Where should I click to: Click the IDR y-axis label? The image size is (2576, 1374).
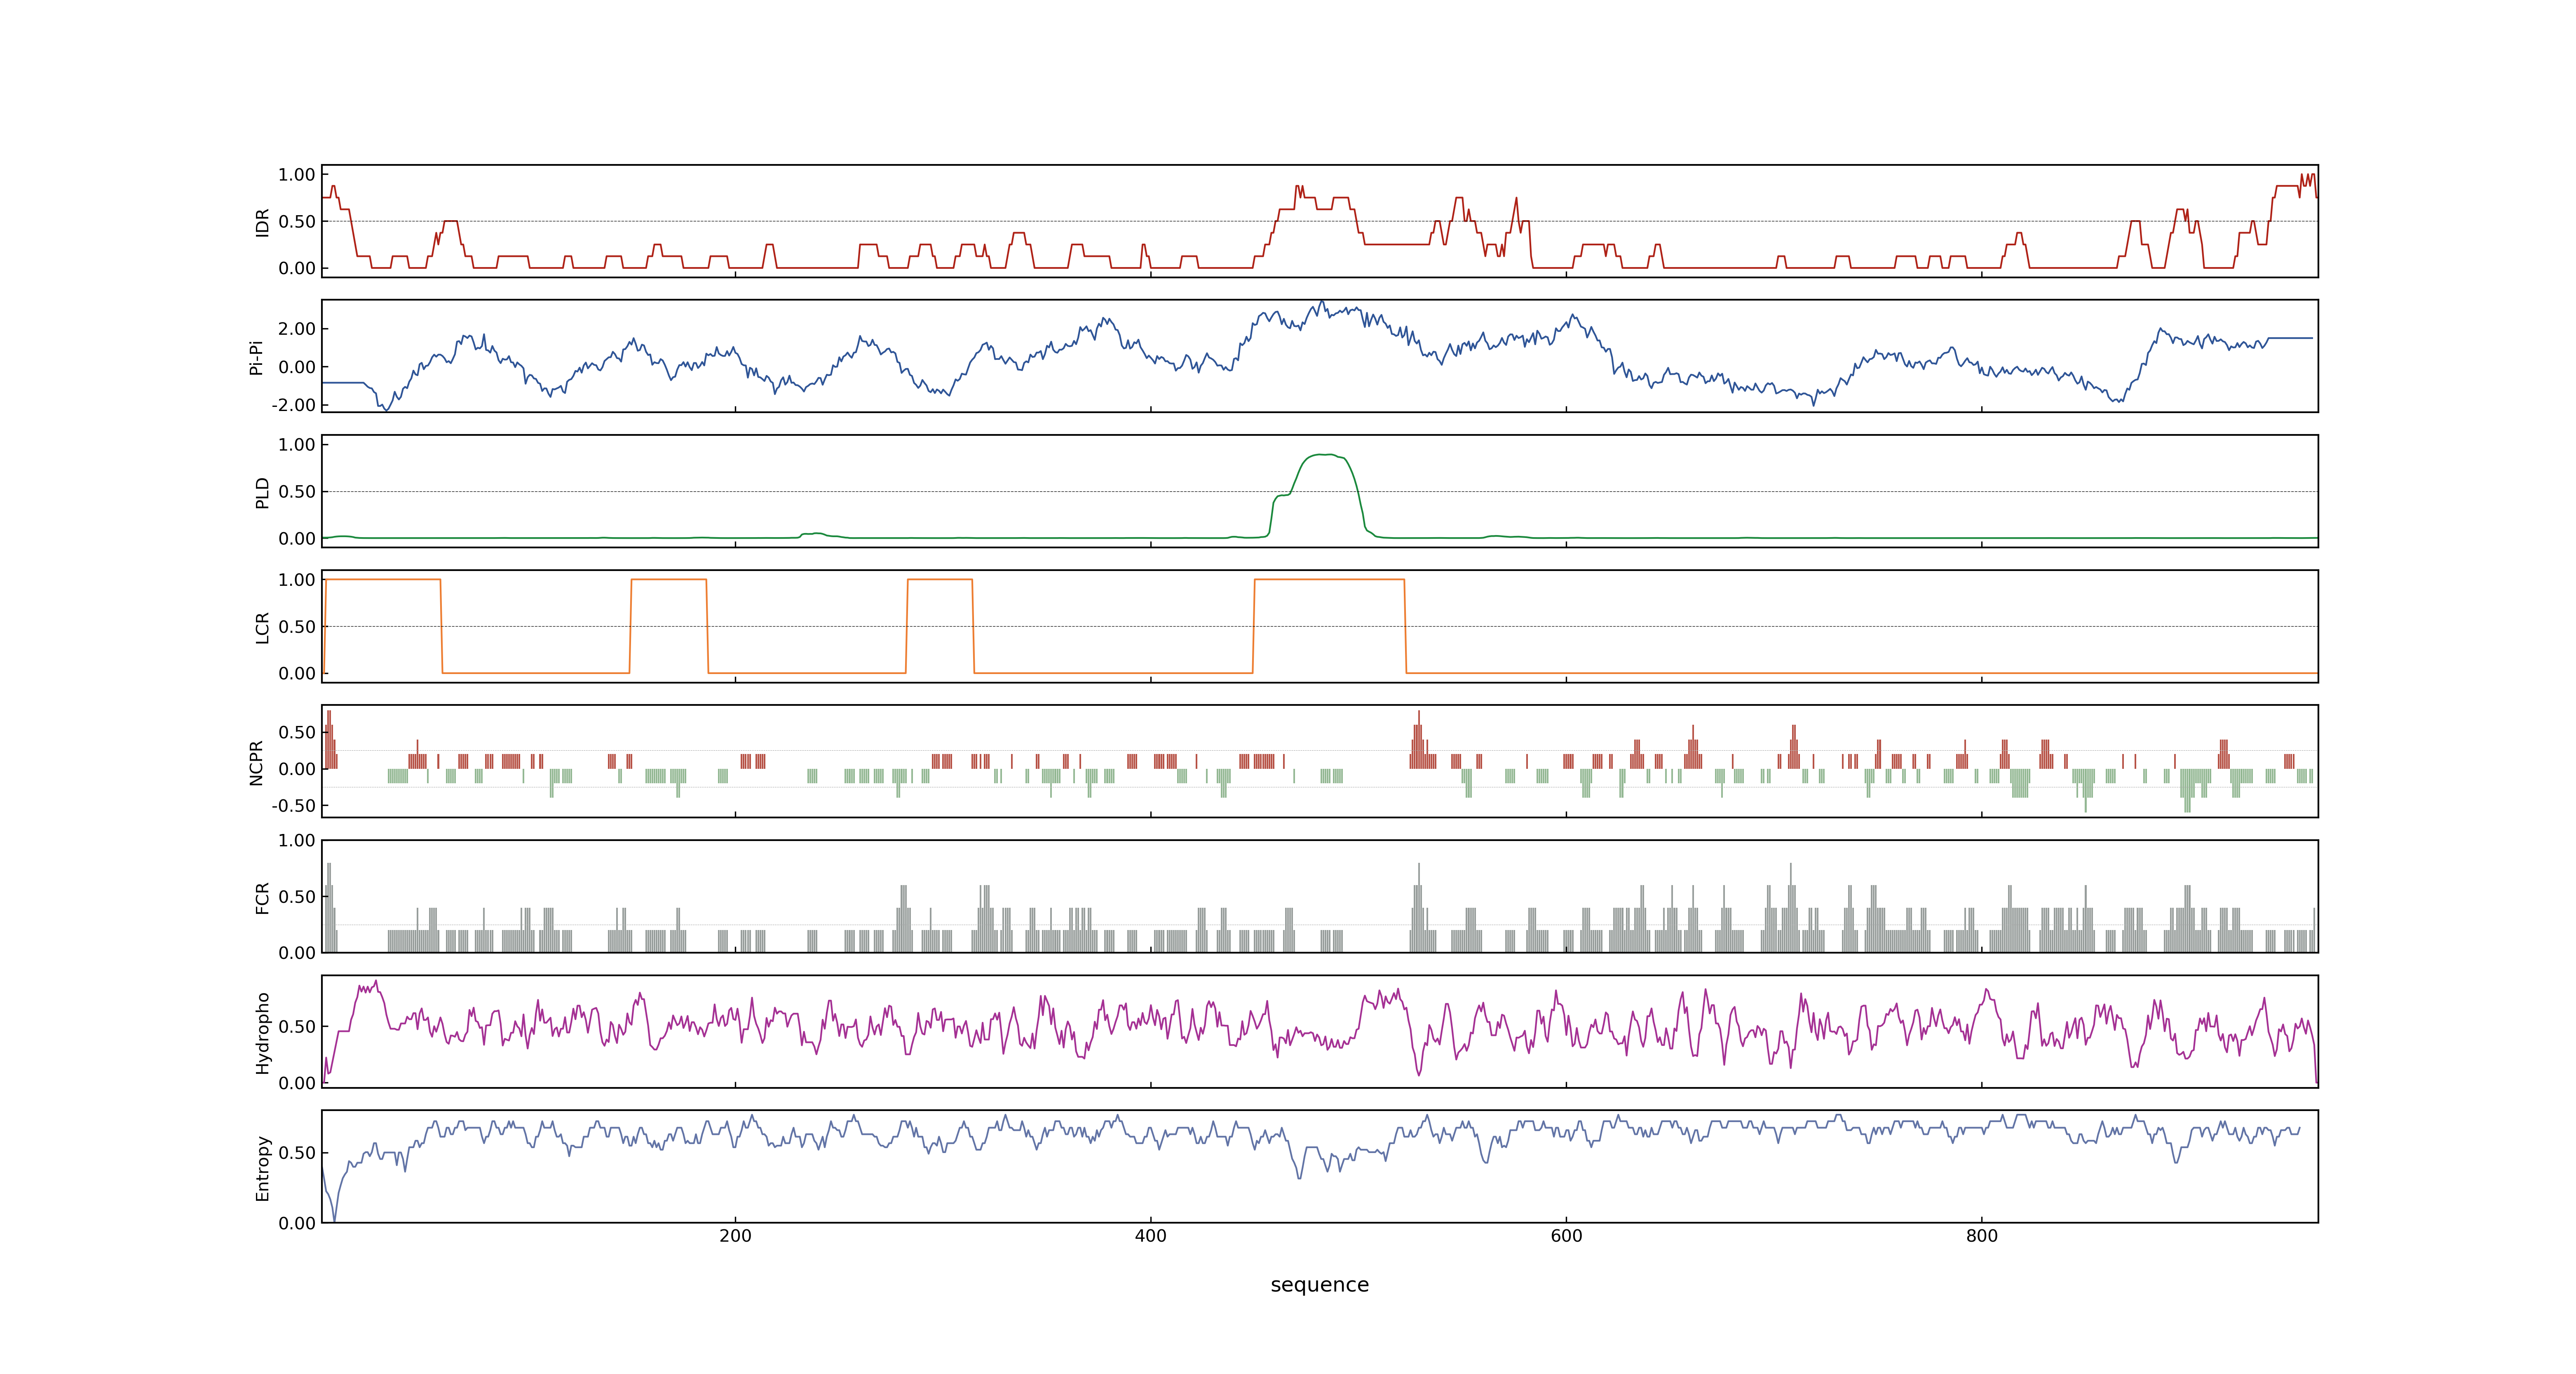point(262,222)
